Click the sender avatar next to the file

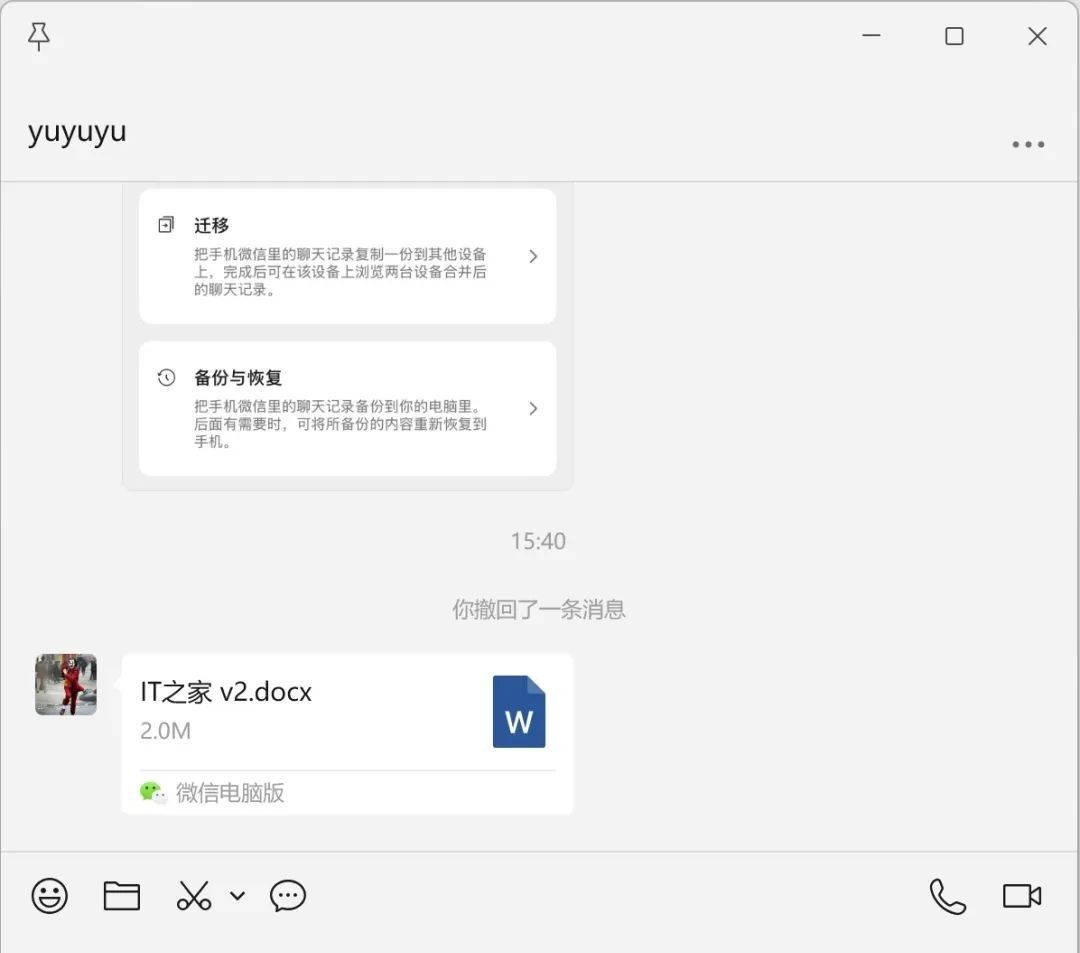click(65, 685)
